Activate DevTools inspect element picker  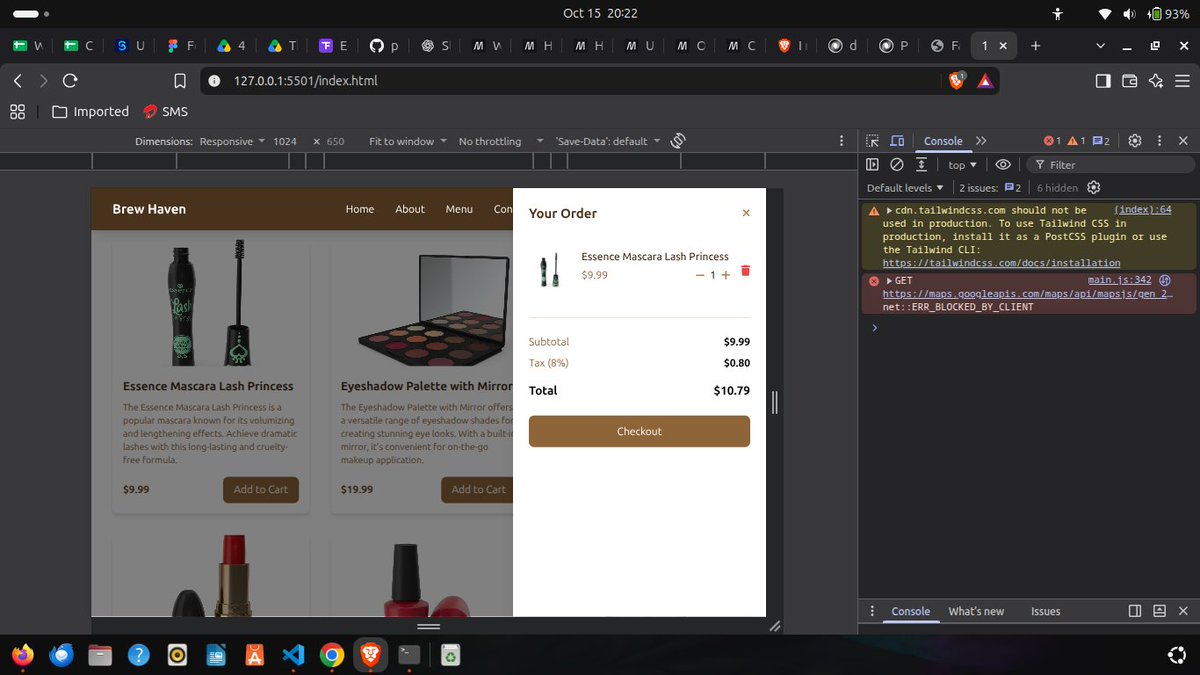pos(873,141)
